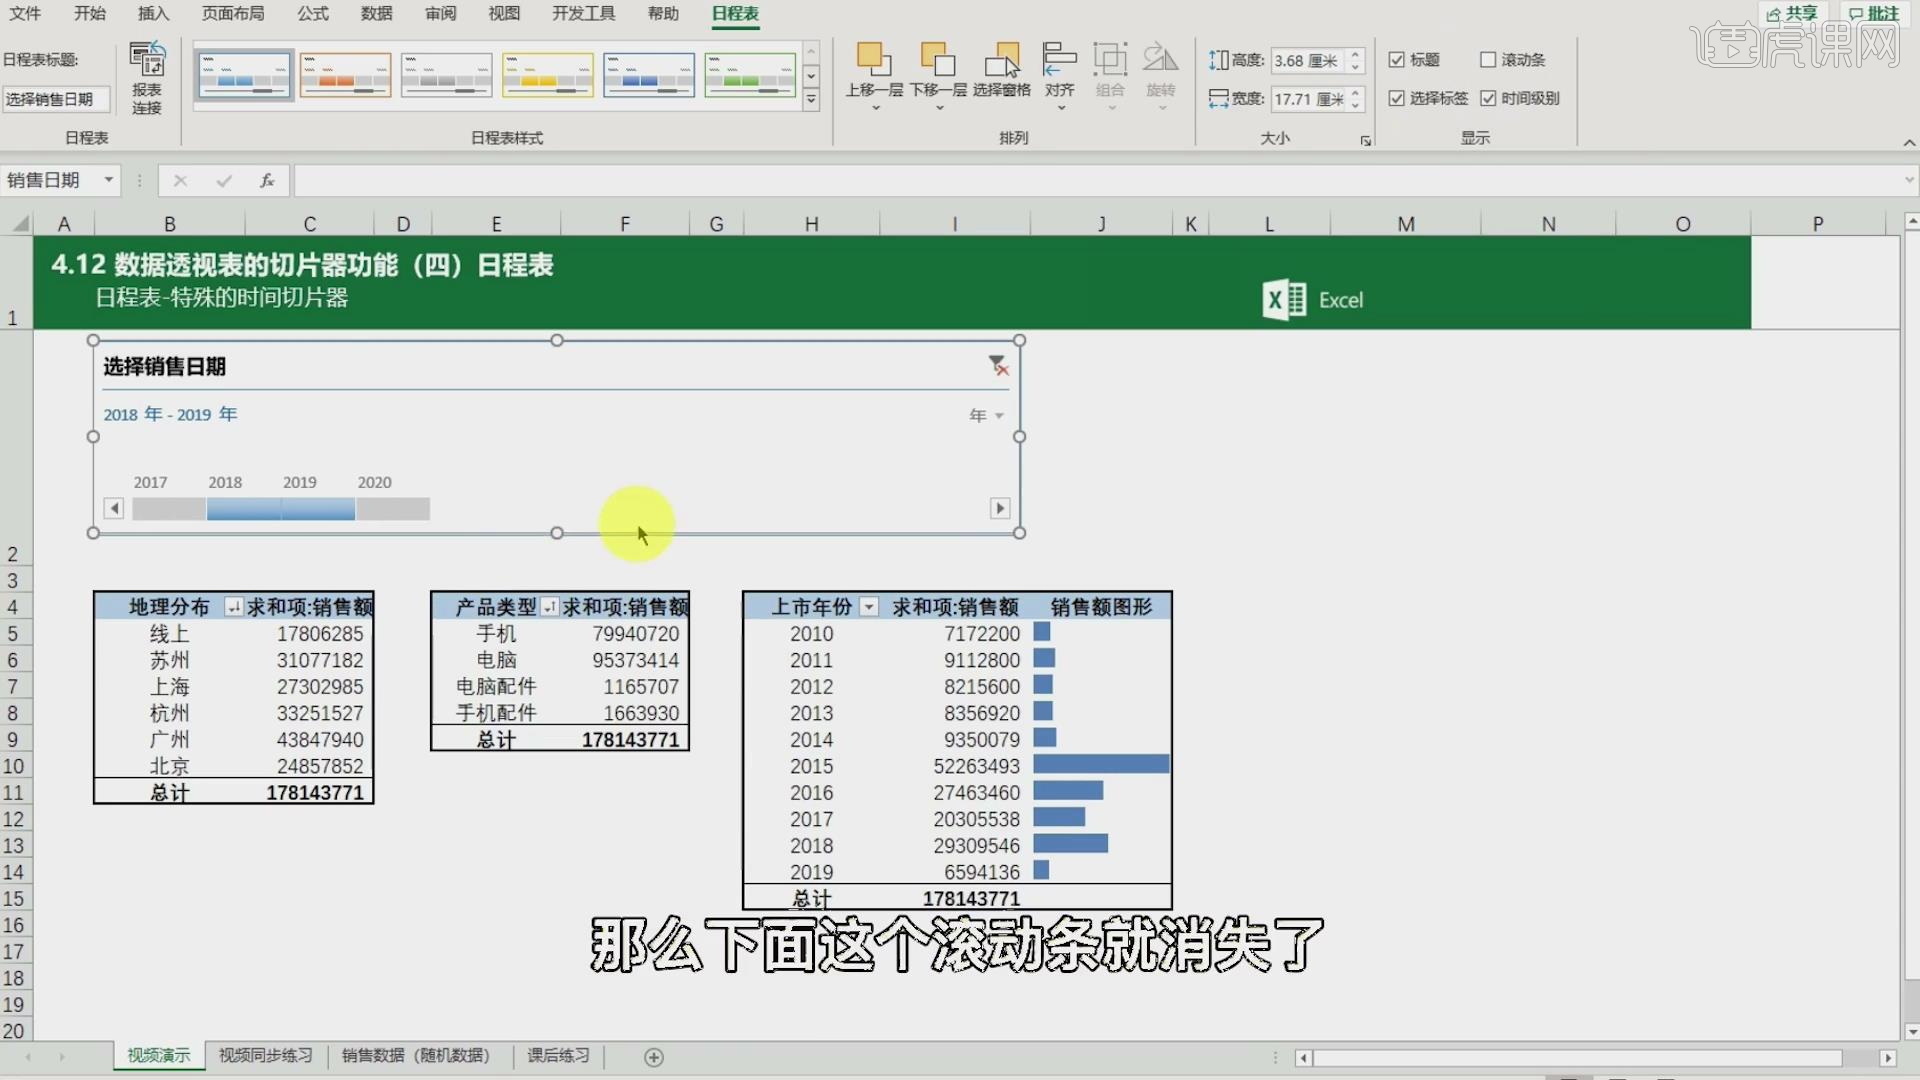
Task: Decrease width with spinner down arrow
Action: pyautogui.click(x=1355, y=105)
